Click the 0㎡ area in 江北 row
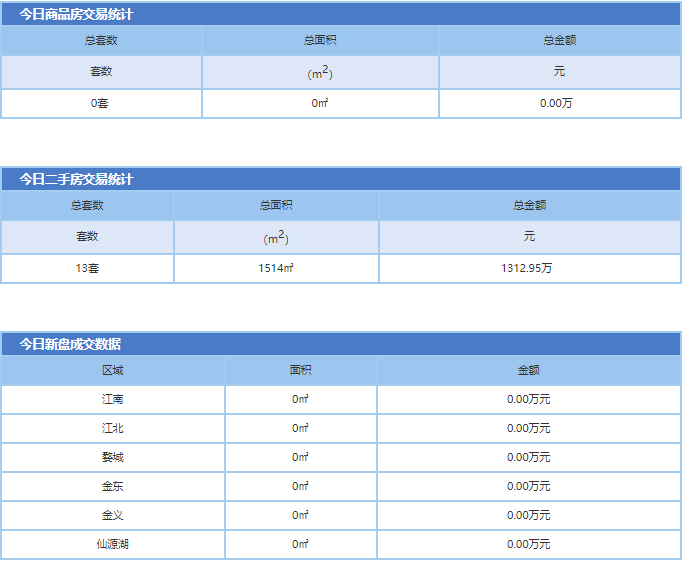The width and height of the screenshot is (683, 561). pyautogui.click(x=301, y=429)
